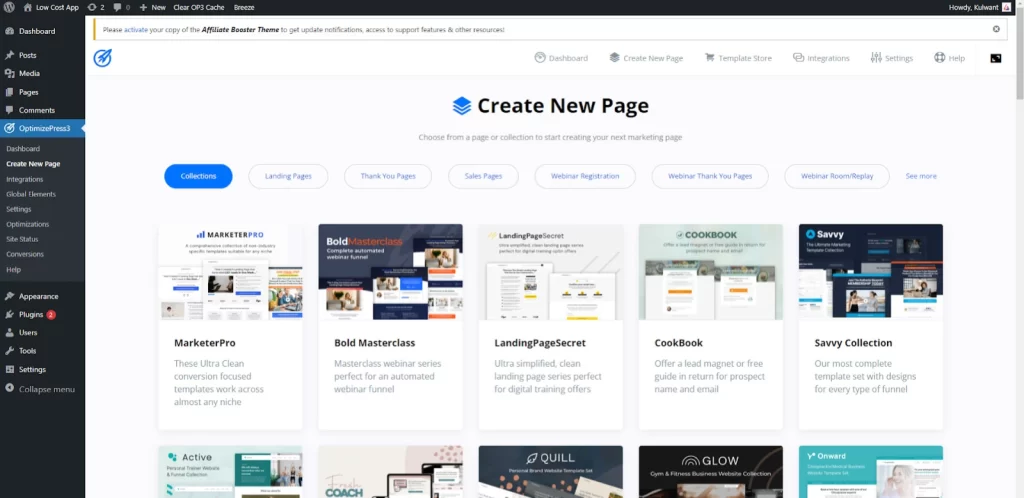The width and height of the screenshot is (1024, 498).
Task: Open the + New menu in admin bar
Action: 152,7
